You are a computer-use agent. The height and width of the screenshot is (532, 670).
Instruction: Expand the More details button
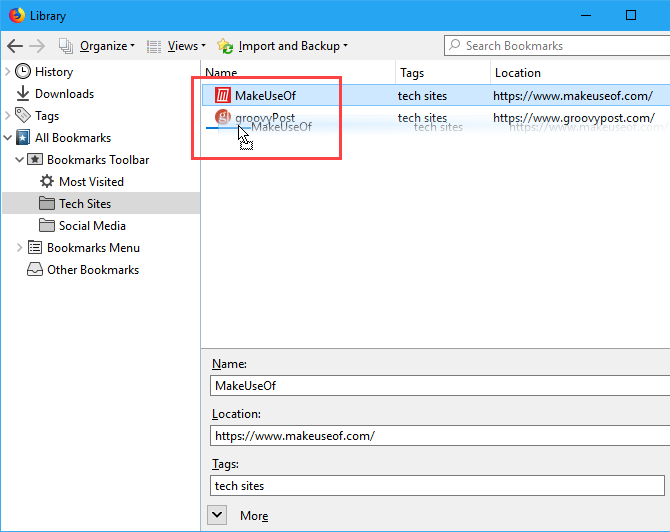219,515
